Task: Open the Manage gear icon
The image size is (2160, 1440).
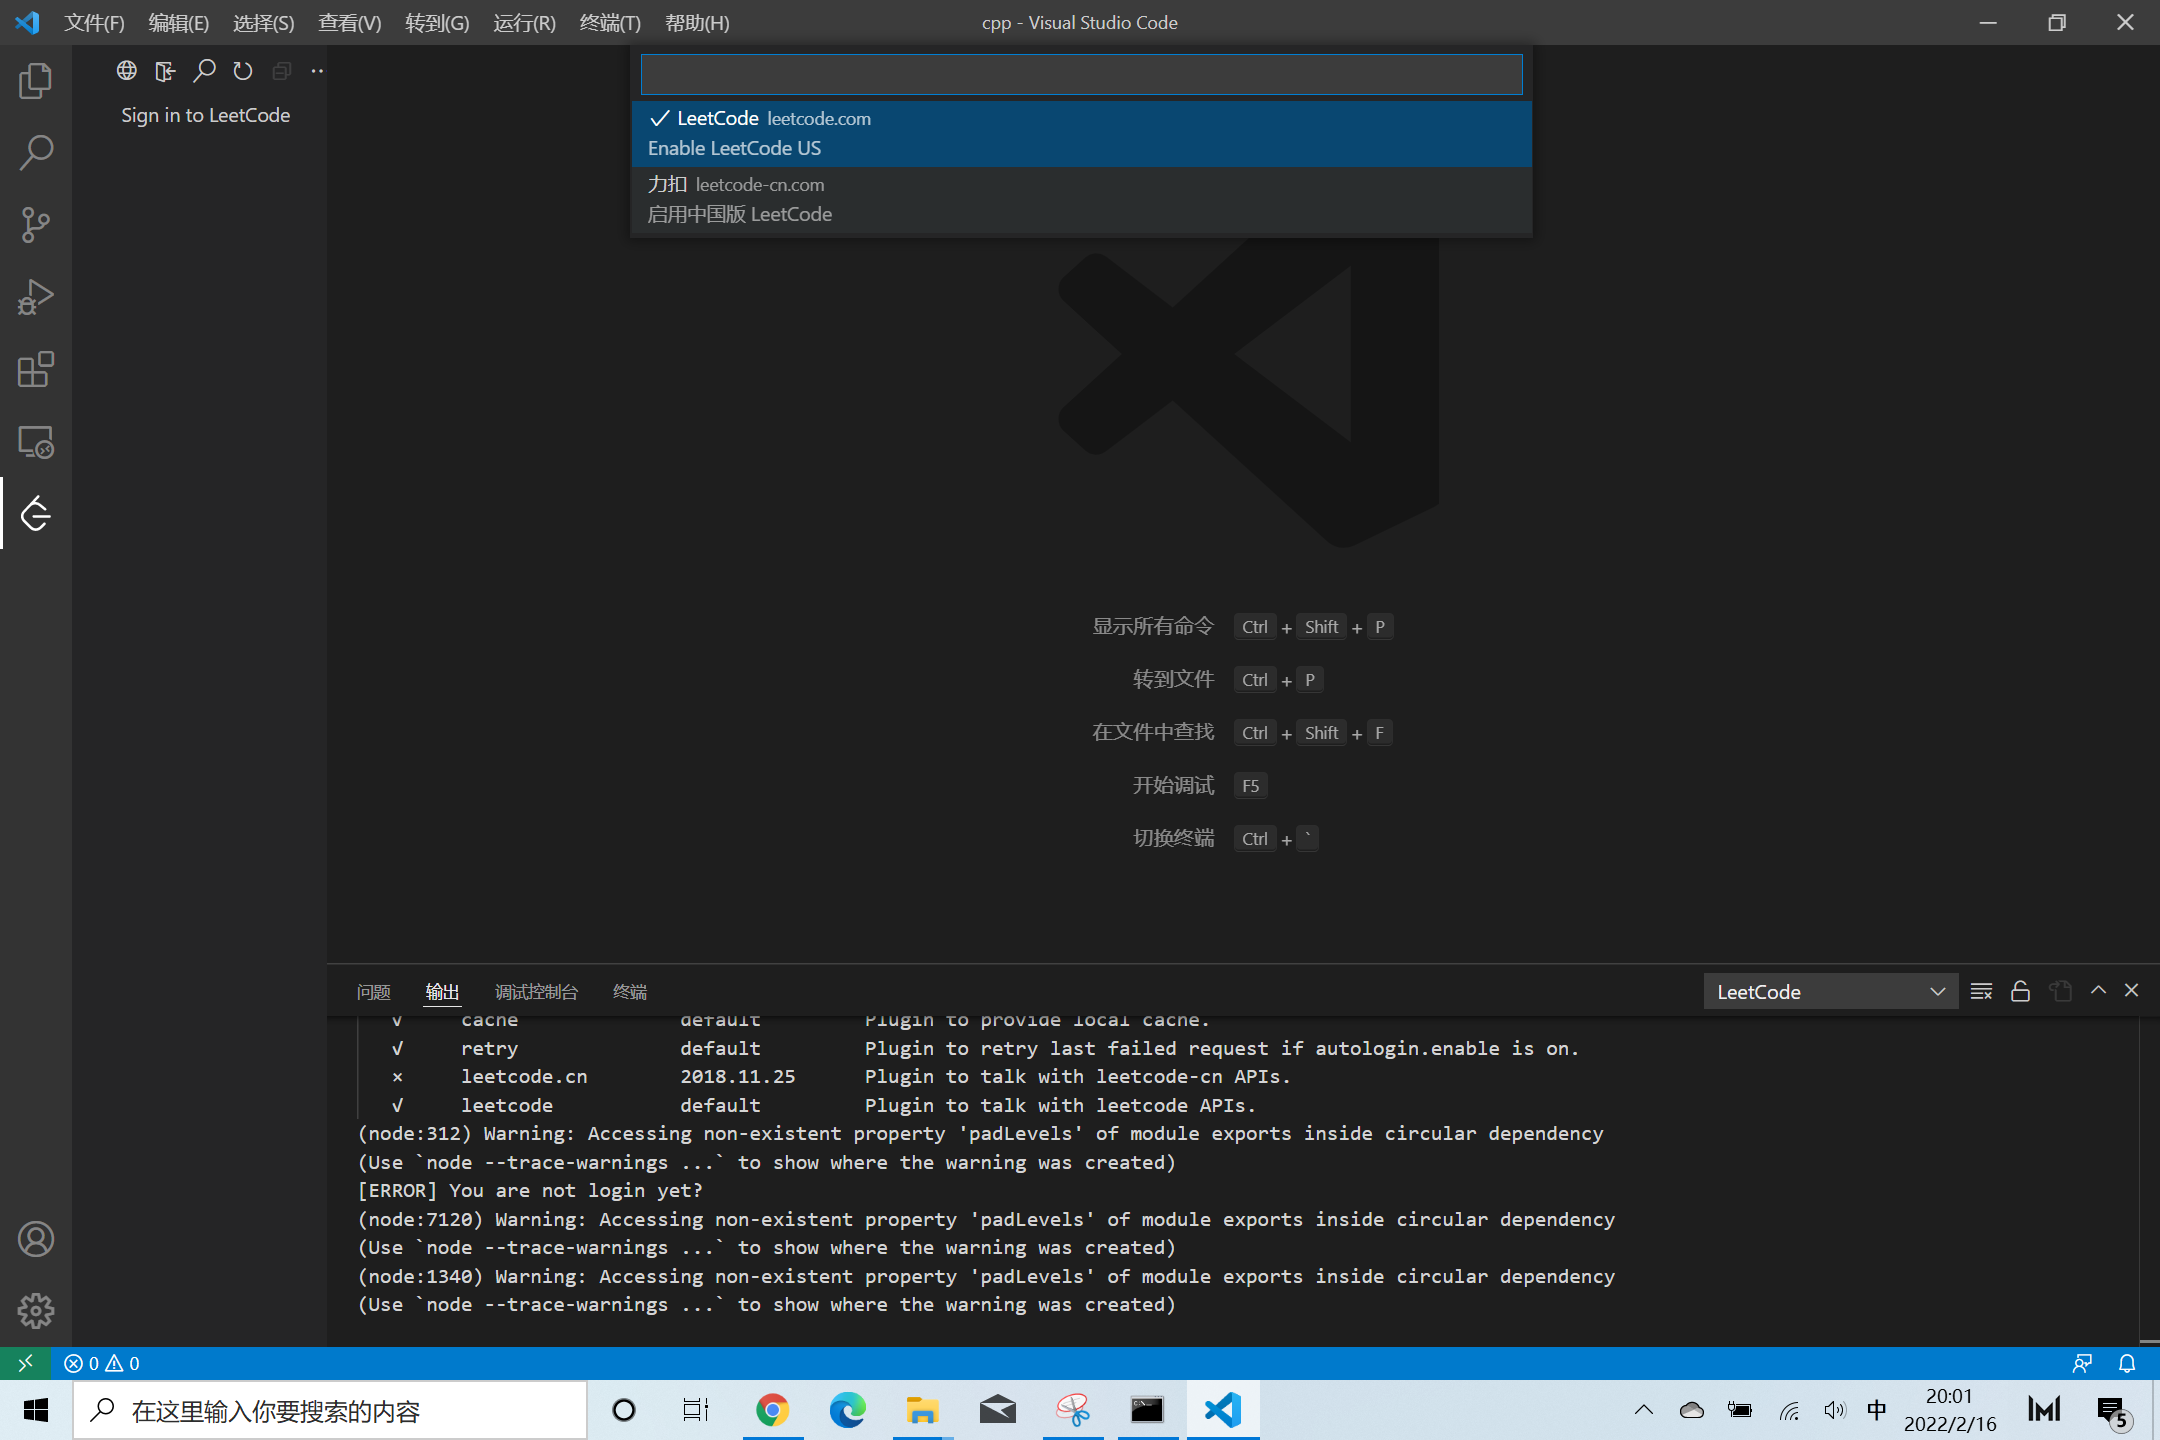Action: [36, 1311]
